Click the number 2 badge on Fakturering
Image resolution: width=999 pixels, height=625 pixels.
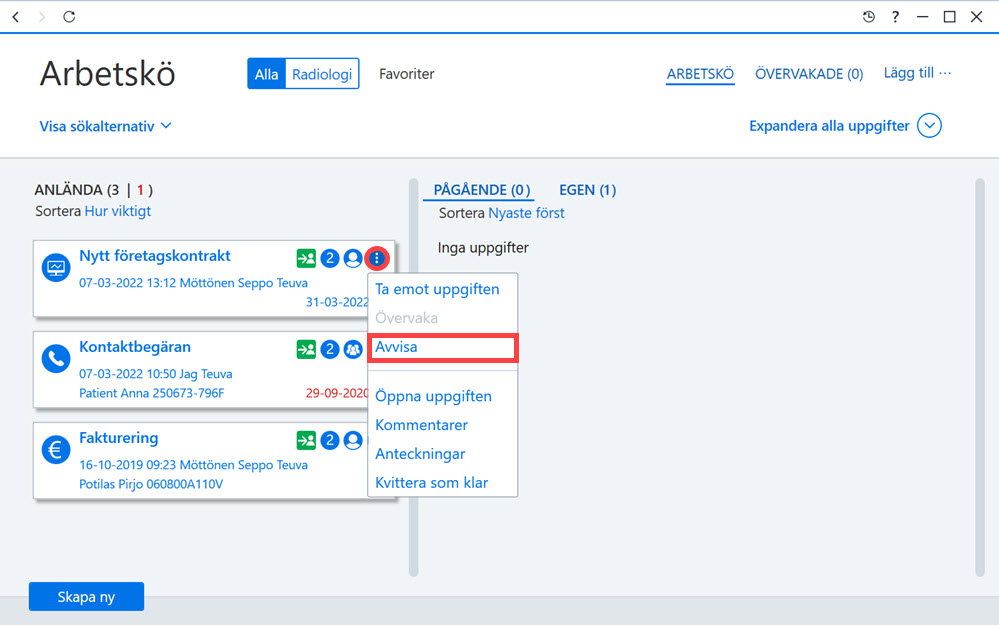click(x=329, y=440)
